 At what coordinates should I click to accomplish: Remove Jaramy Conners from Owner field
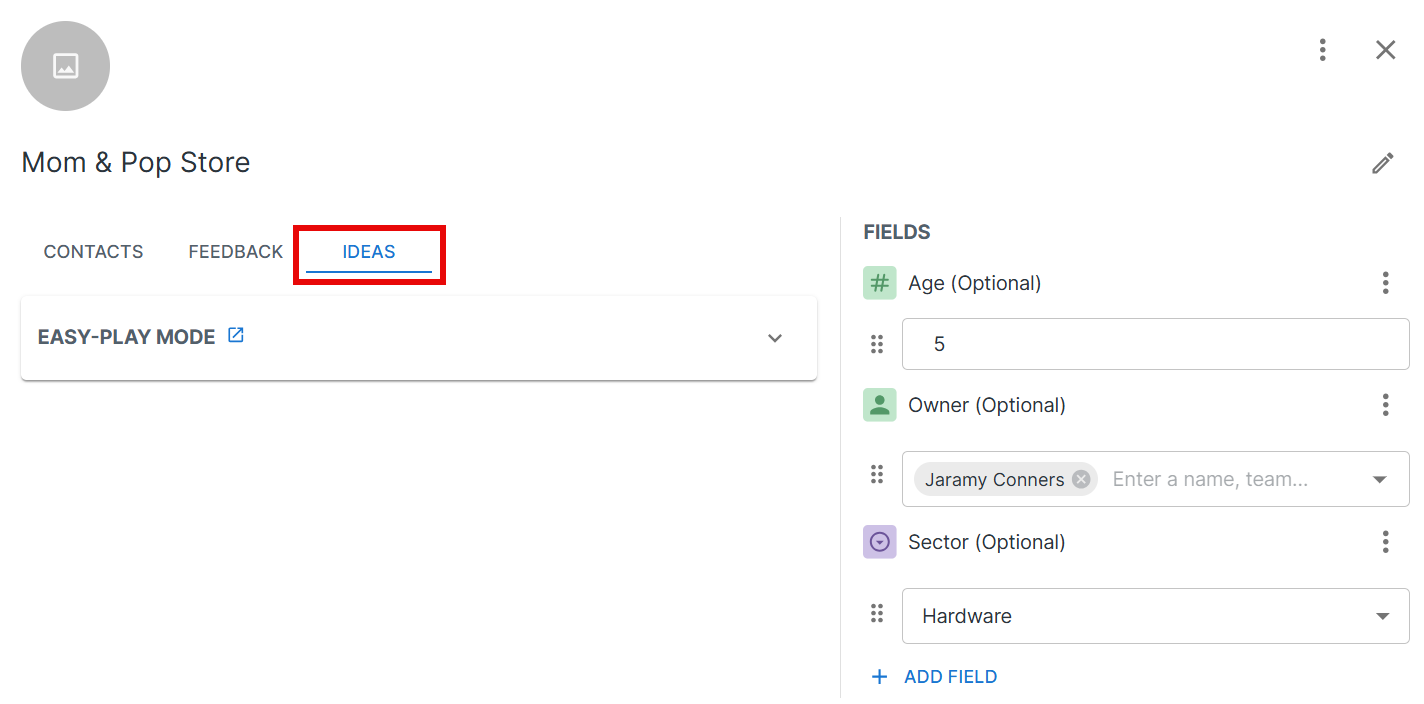pyautogui.click(x=1081, y=479)
